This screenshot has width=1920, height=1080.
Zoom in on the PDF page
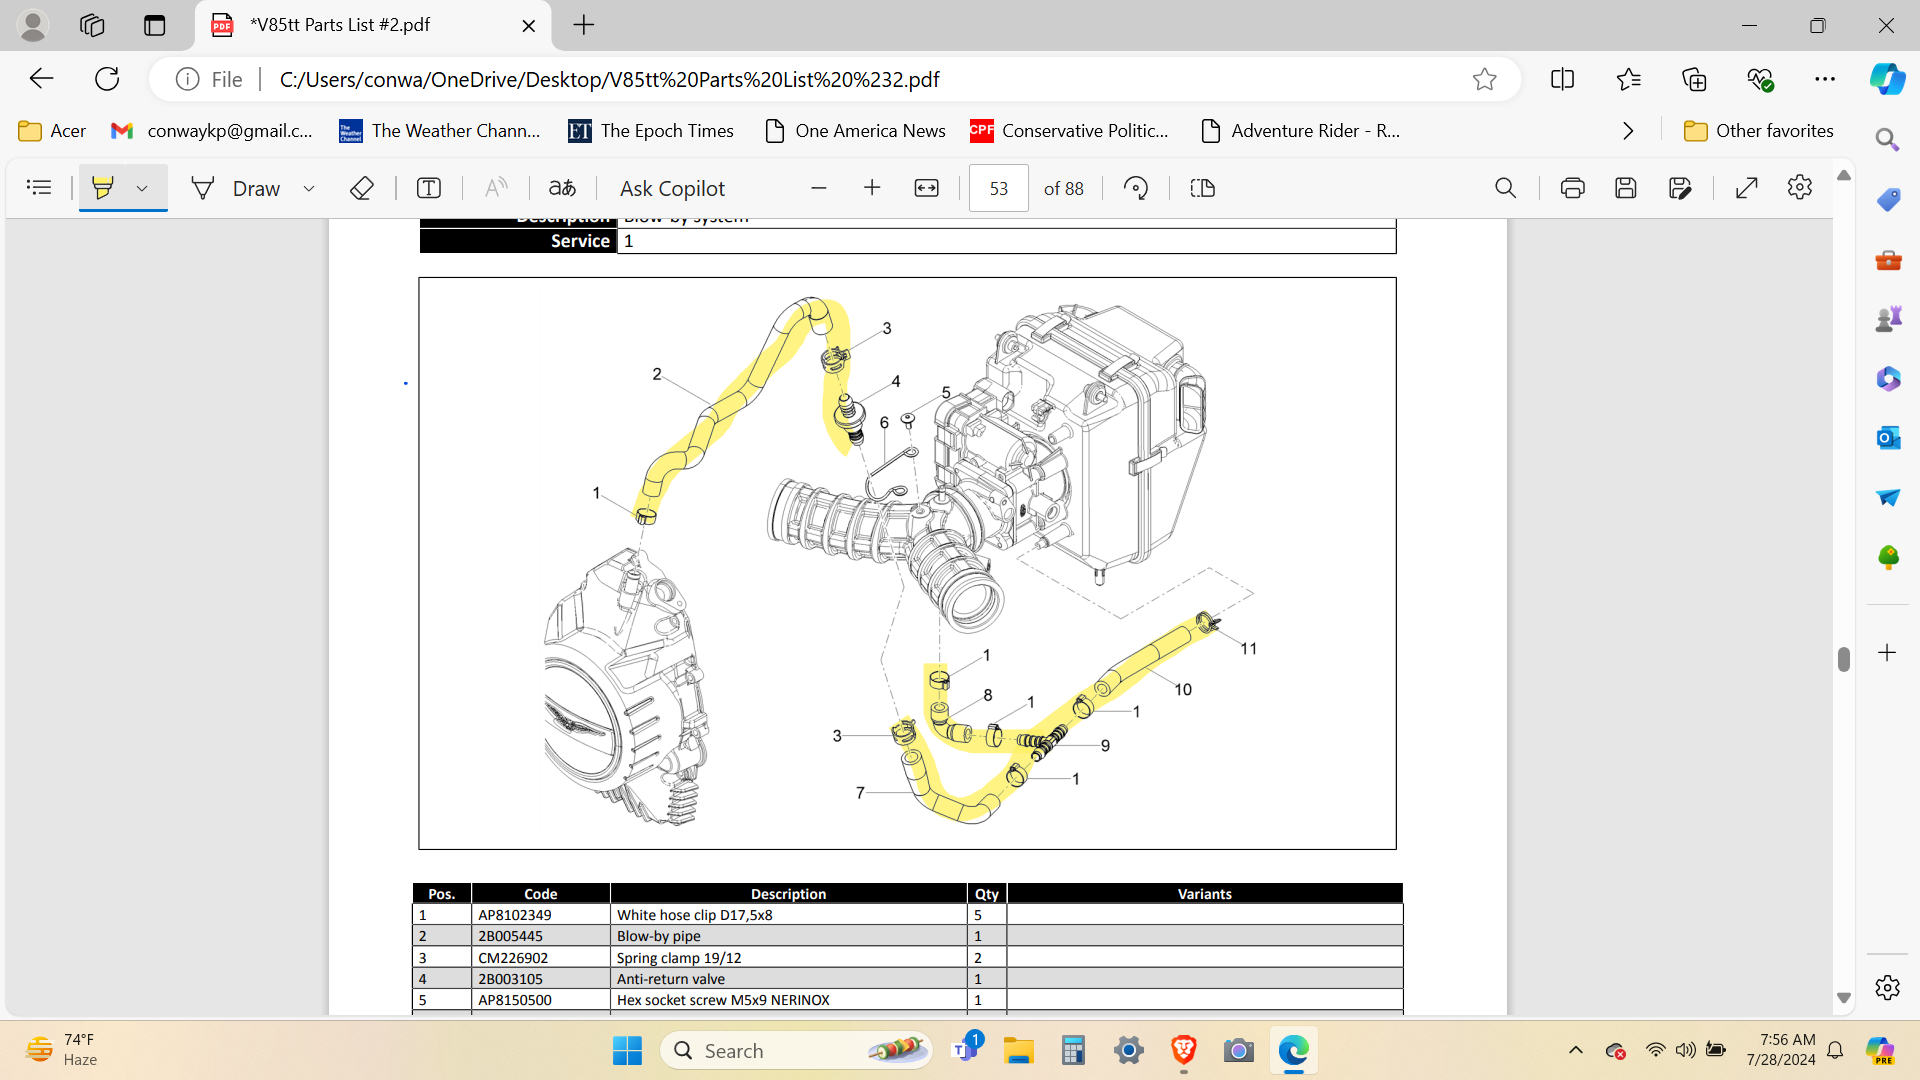click(872, 188)
